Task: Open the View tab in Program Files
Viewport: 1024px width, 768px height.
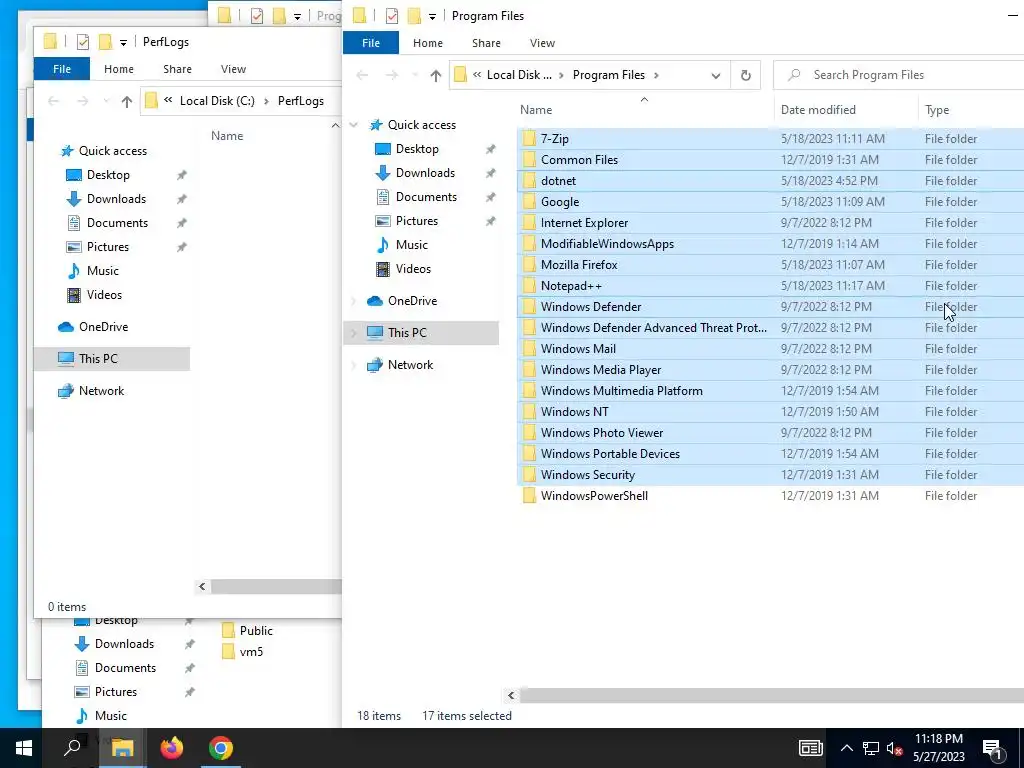Action: pos(542,43)
